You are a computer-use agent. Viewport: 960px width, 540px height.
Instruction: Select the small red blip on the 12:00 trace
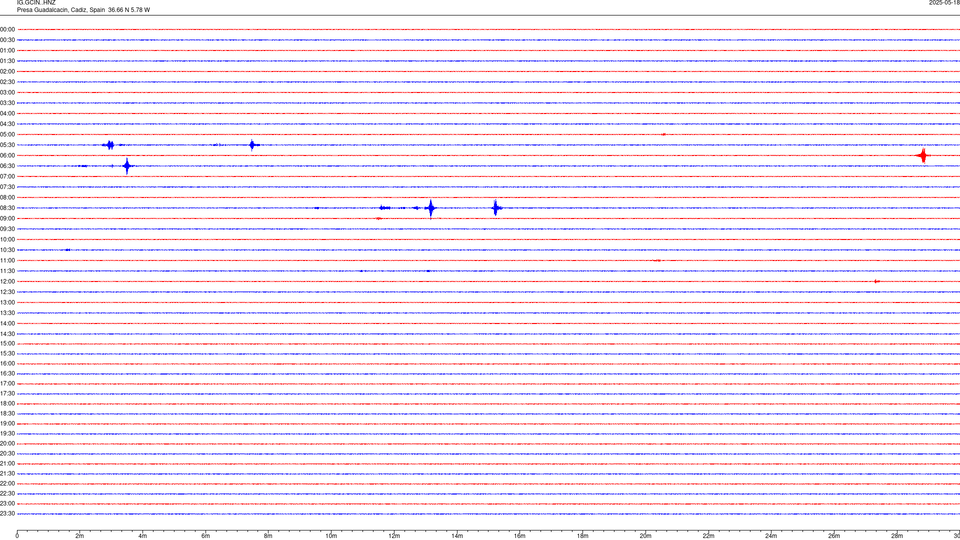(x=877, y=282)
